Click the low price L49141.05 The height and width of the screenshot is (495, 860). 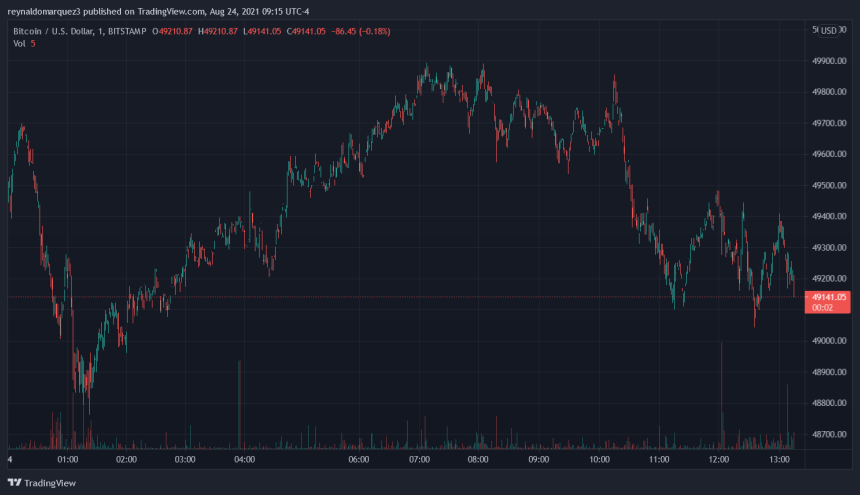(x=262, y=31)
